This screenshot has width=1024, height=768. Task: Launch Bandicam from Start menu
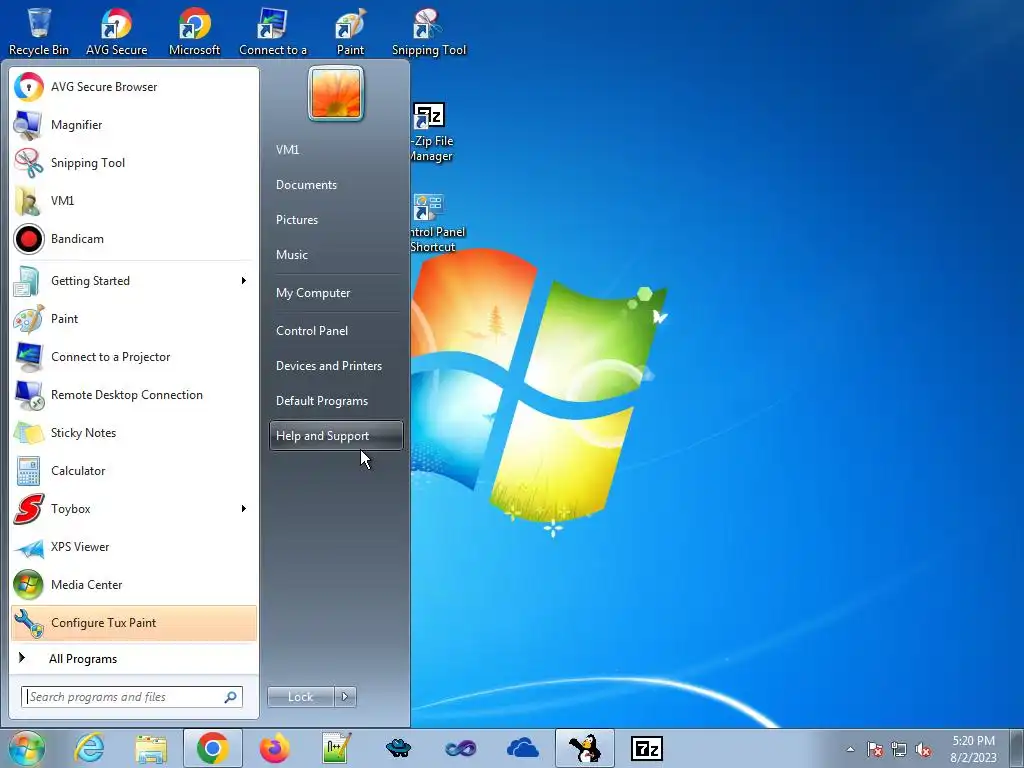tap(134, 238)
